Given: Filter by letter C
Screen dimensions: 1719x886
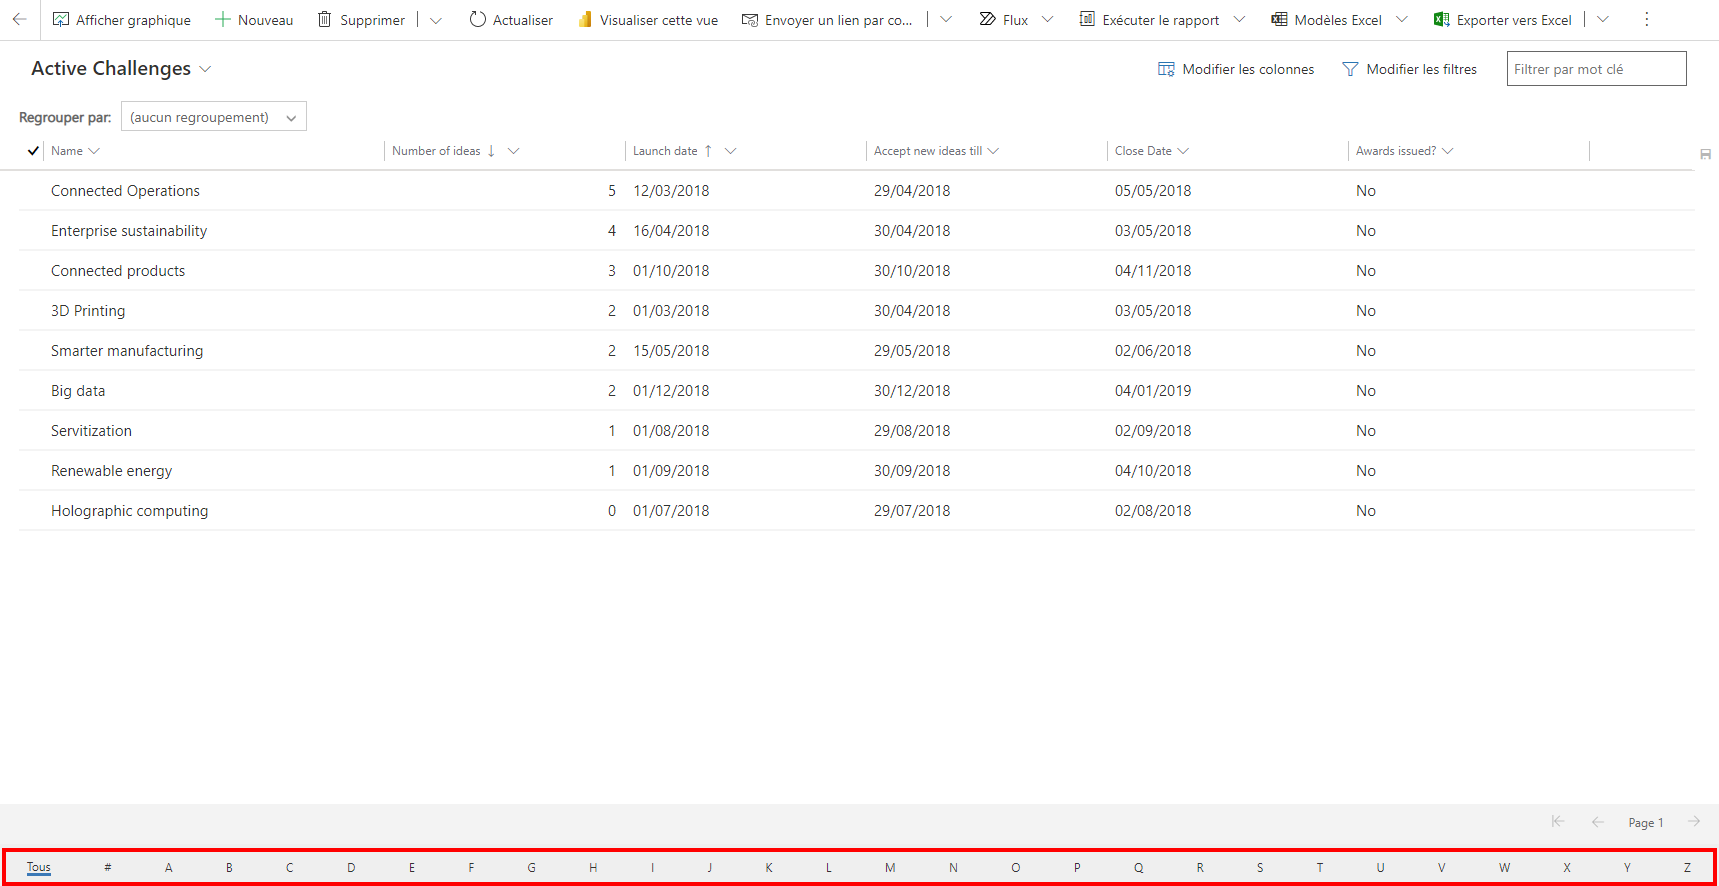Looking at the screenshot, I should tap(290, 868).
